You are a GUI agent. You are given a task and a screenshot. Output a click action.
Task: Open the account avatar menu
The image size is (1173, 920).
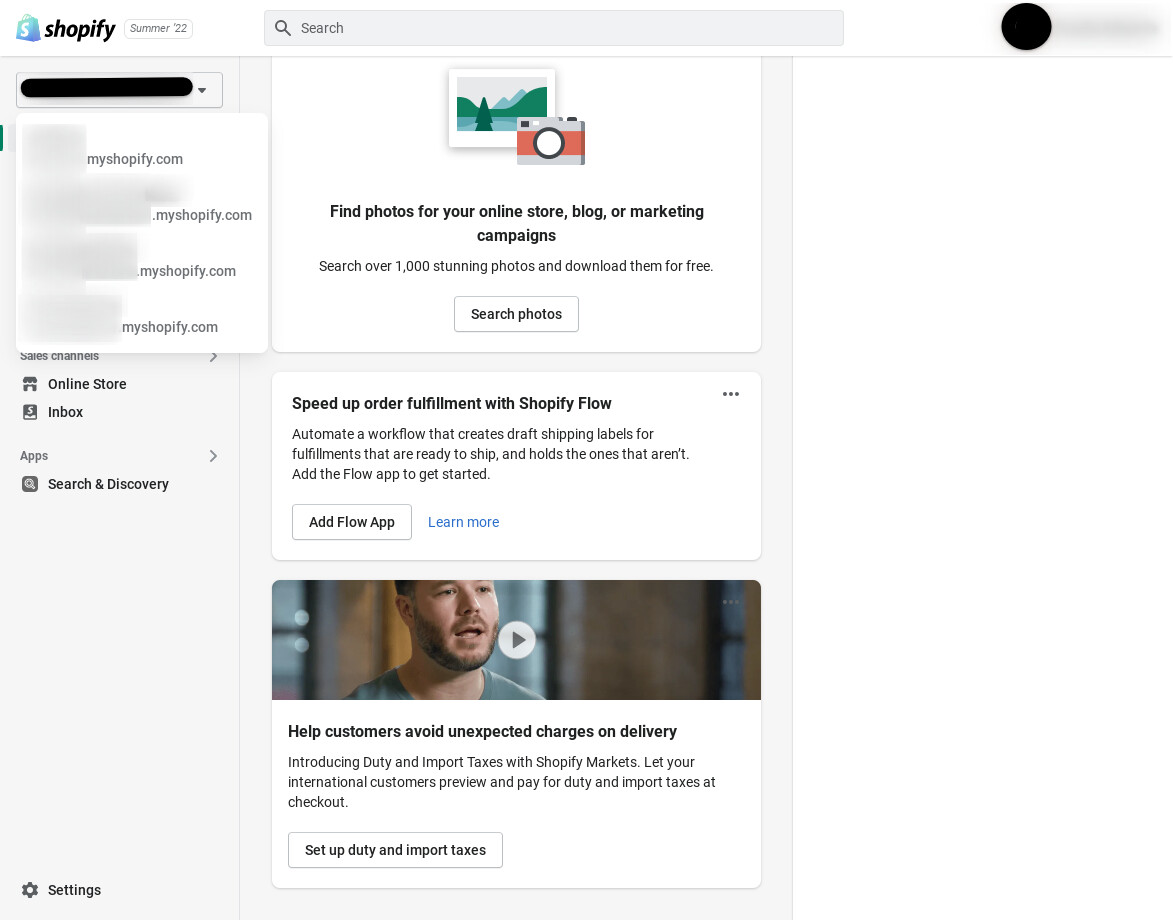[x=1026, y=27]
